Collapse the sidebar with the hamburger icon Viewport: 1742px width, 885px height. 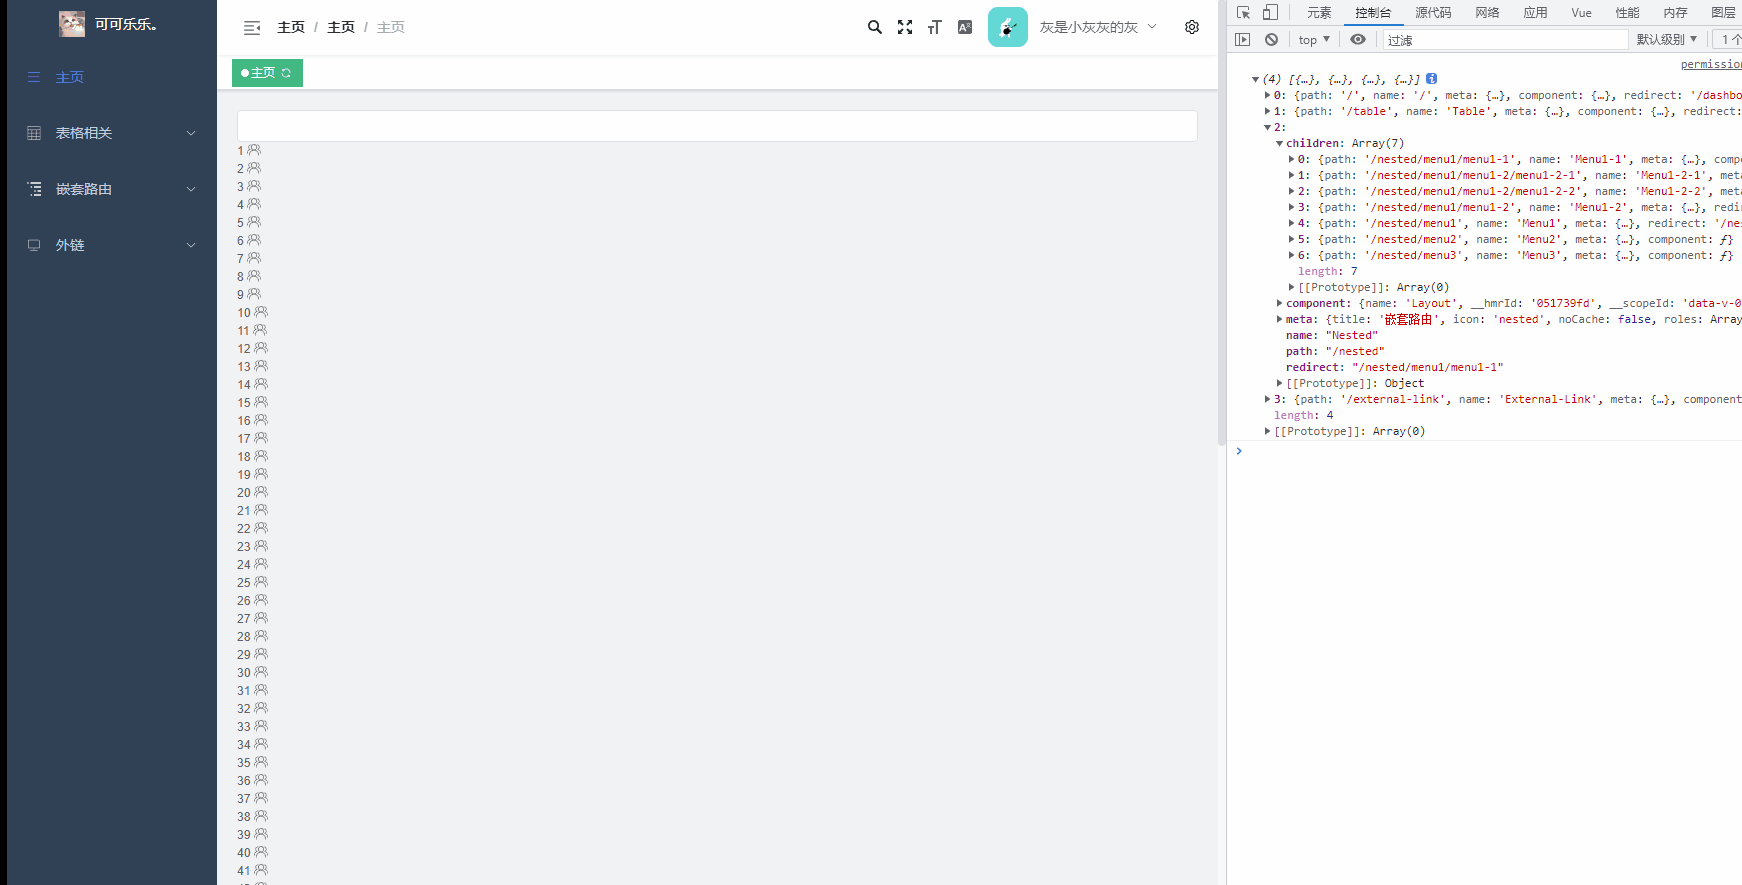(x=252, y=27)
